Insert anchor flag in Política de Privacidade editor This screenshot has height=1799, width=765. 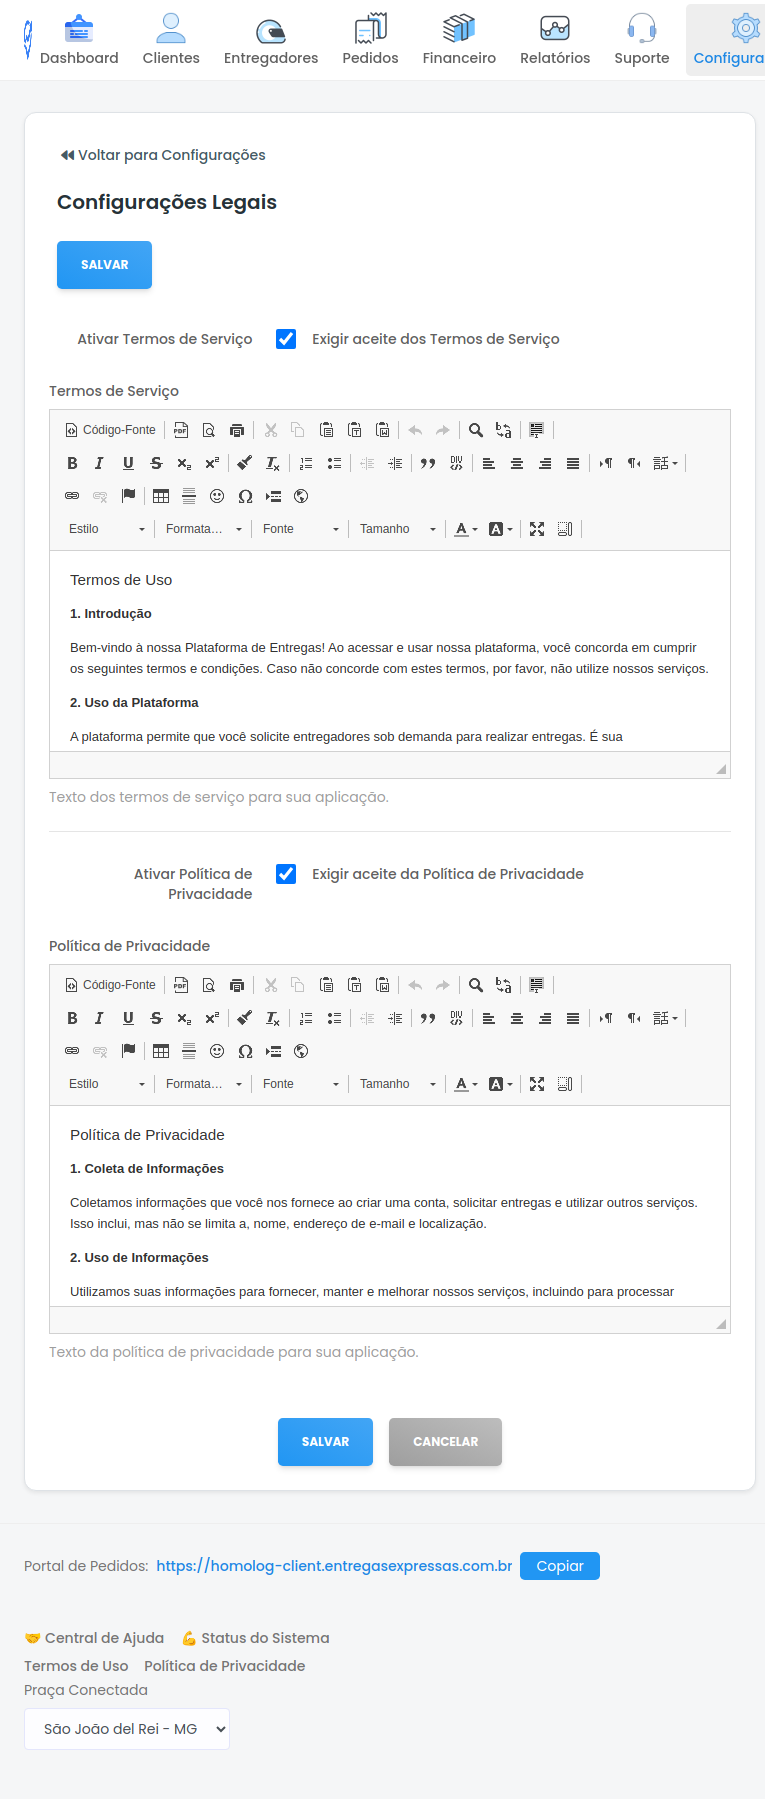point(128,1051)
